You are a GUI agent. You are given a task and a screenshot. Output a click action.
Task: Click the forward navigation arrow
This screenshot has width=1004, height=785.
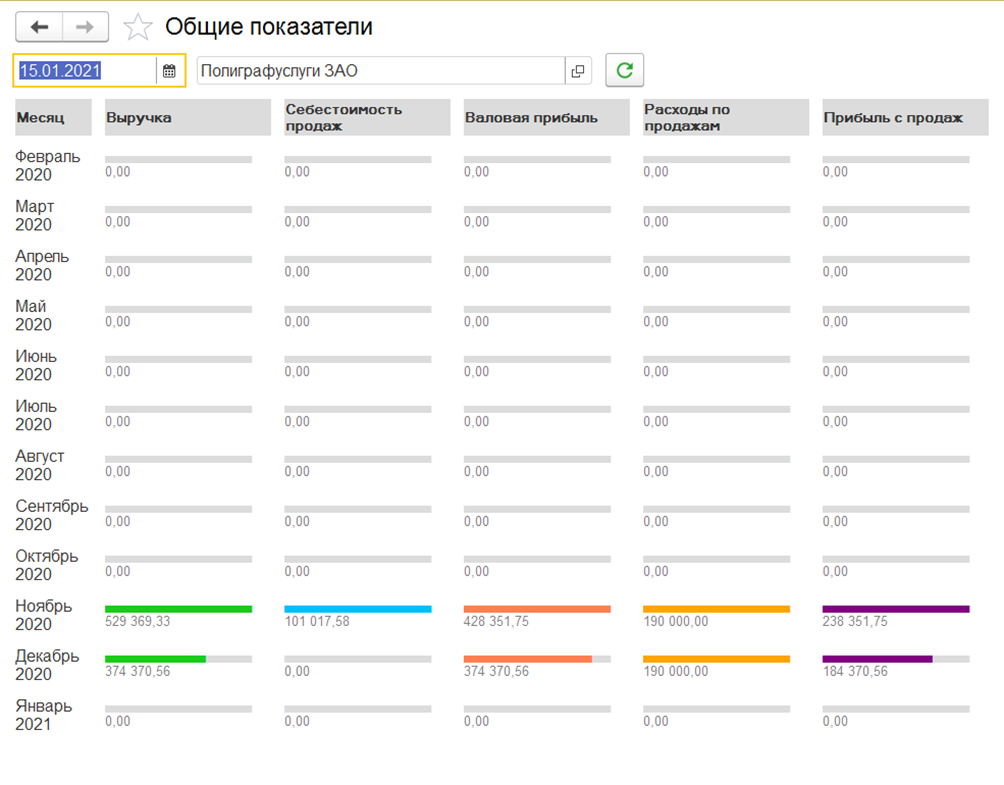pyautogui.click(x=85, y=27)
